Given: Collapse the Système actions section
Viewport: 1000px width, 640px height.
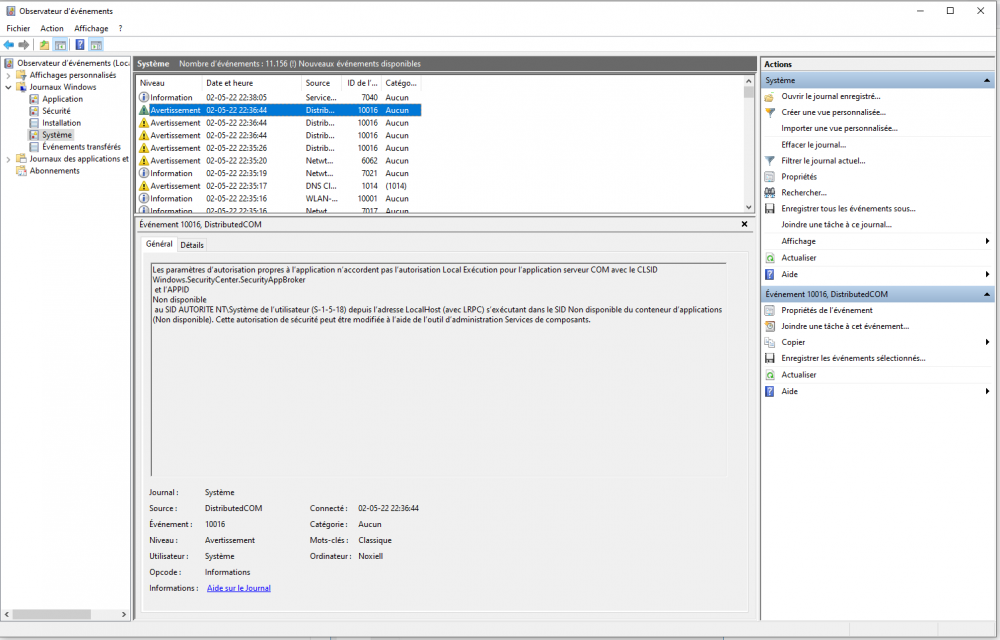Looking at the screenshot, I should pyautogui.click(x=988, y=80).
